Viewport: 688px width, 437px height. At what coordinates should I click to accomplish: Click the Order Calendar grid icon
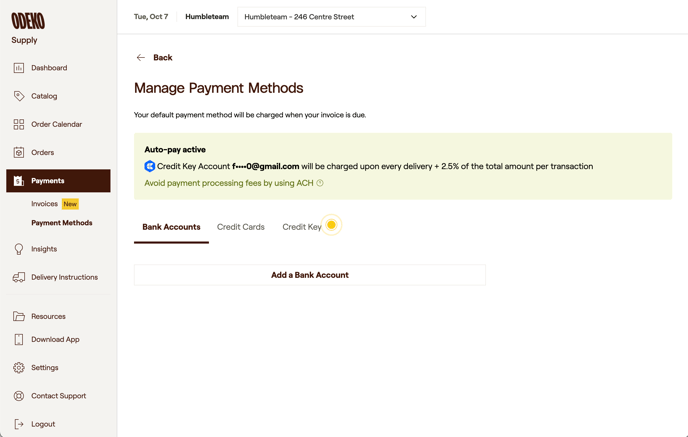[x=19, y=125]
